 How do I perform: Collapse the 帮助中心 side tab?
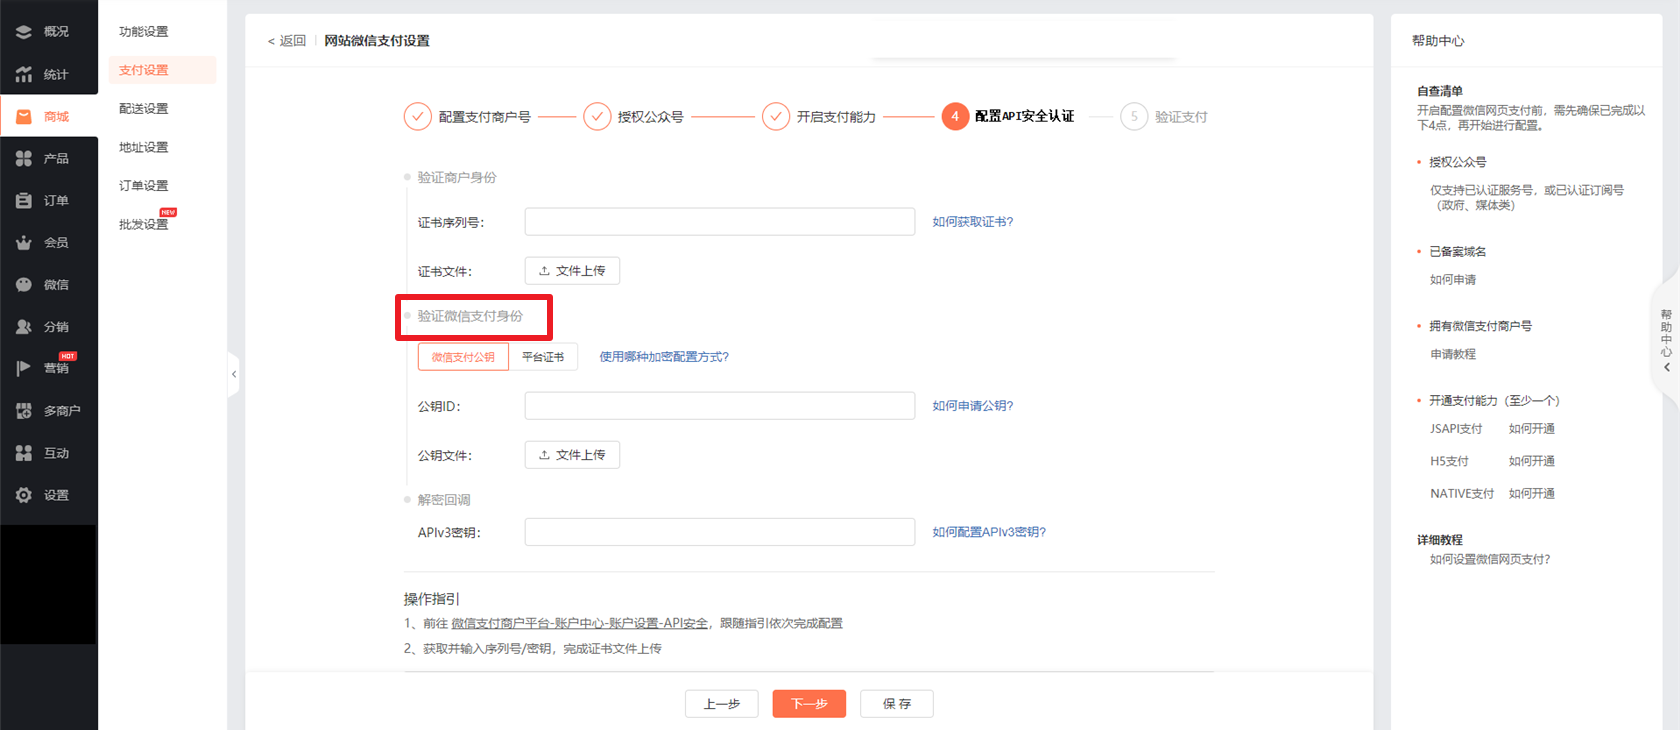[1666, 341]
